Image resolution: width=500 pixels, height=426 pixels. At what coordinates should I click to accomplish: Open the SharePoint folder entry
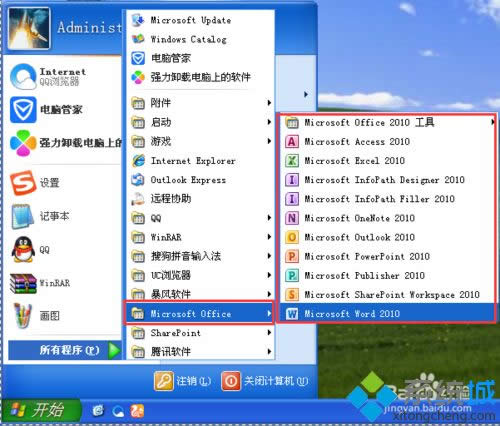(200, 333)
